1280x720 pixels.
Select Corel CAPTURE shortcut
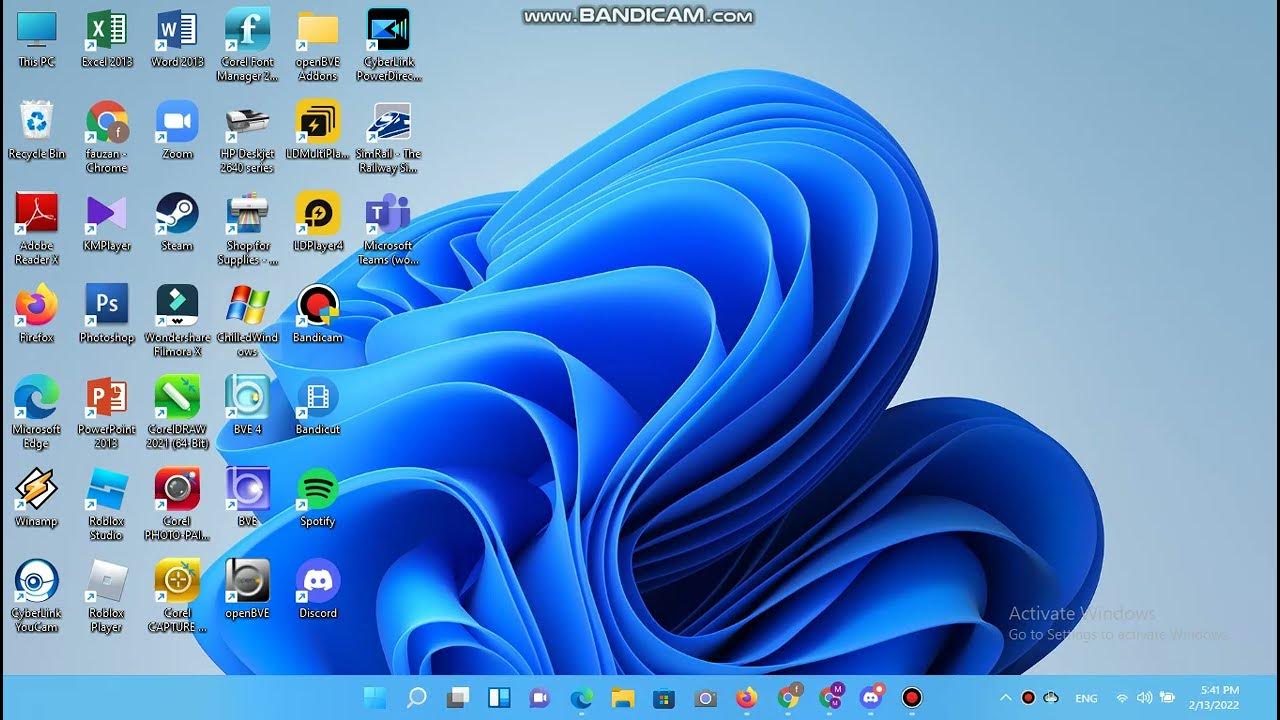point(177,598)
